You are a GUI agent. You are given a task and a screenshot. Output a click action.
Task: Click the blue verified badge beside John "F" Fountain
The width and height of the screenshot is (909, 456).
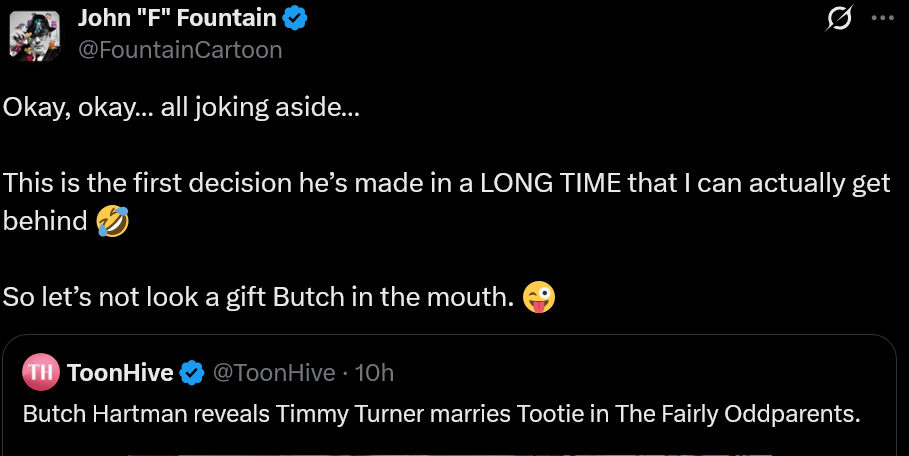click(293, 17)
